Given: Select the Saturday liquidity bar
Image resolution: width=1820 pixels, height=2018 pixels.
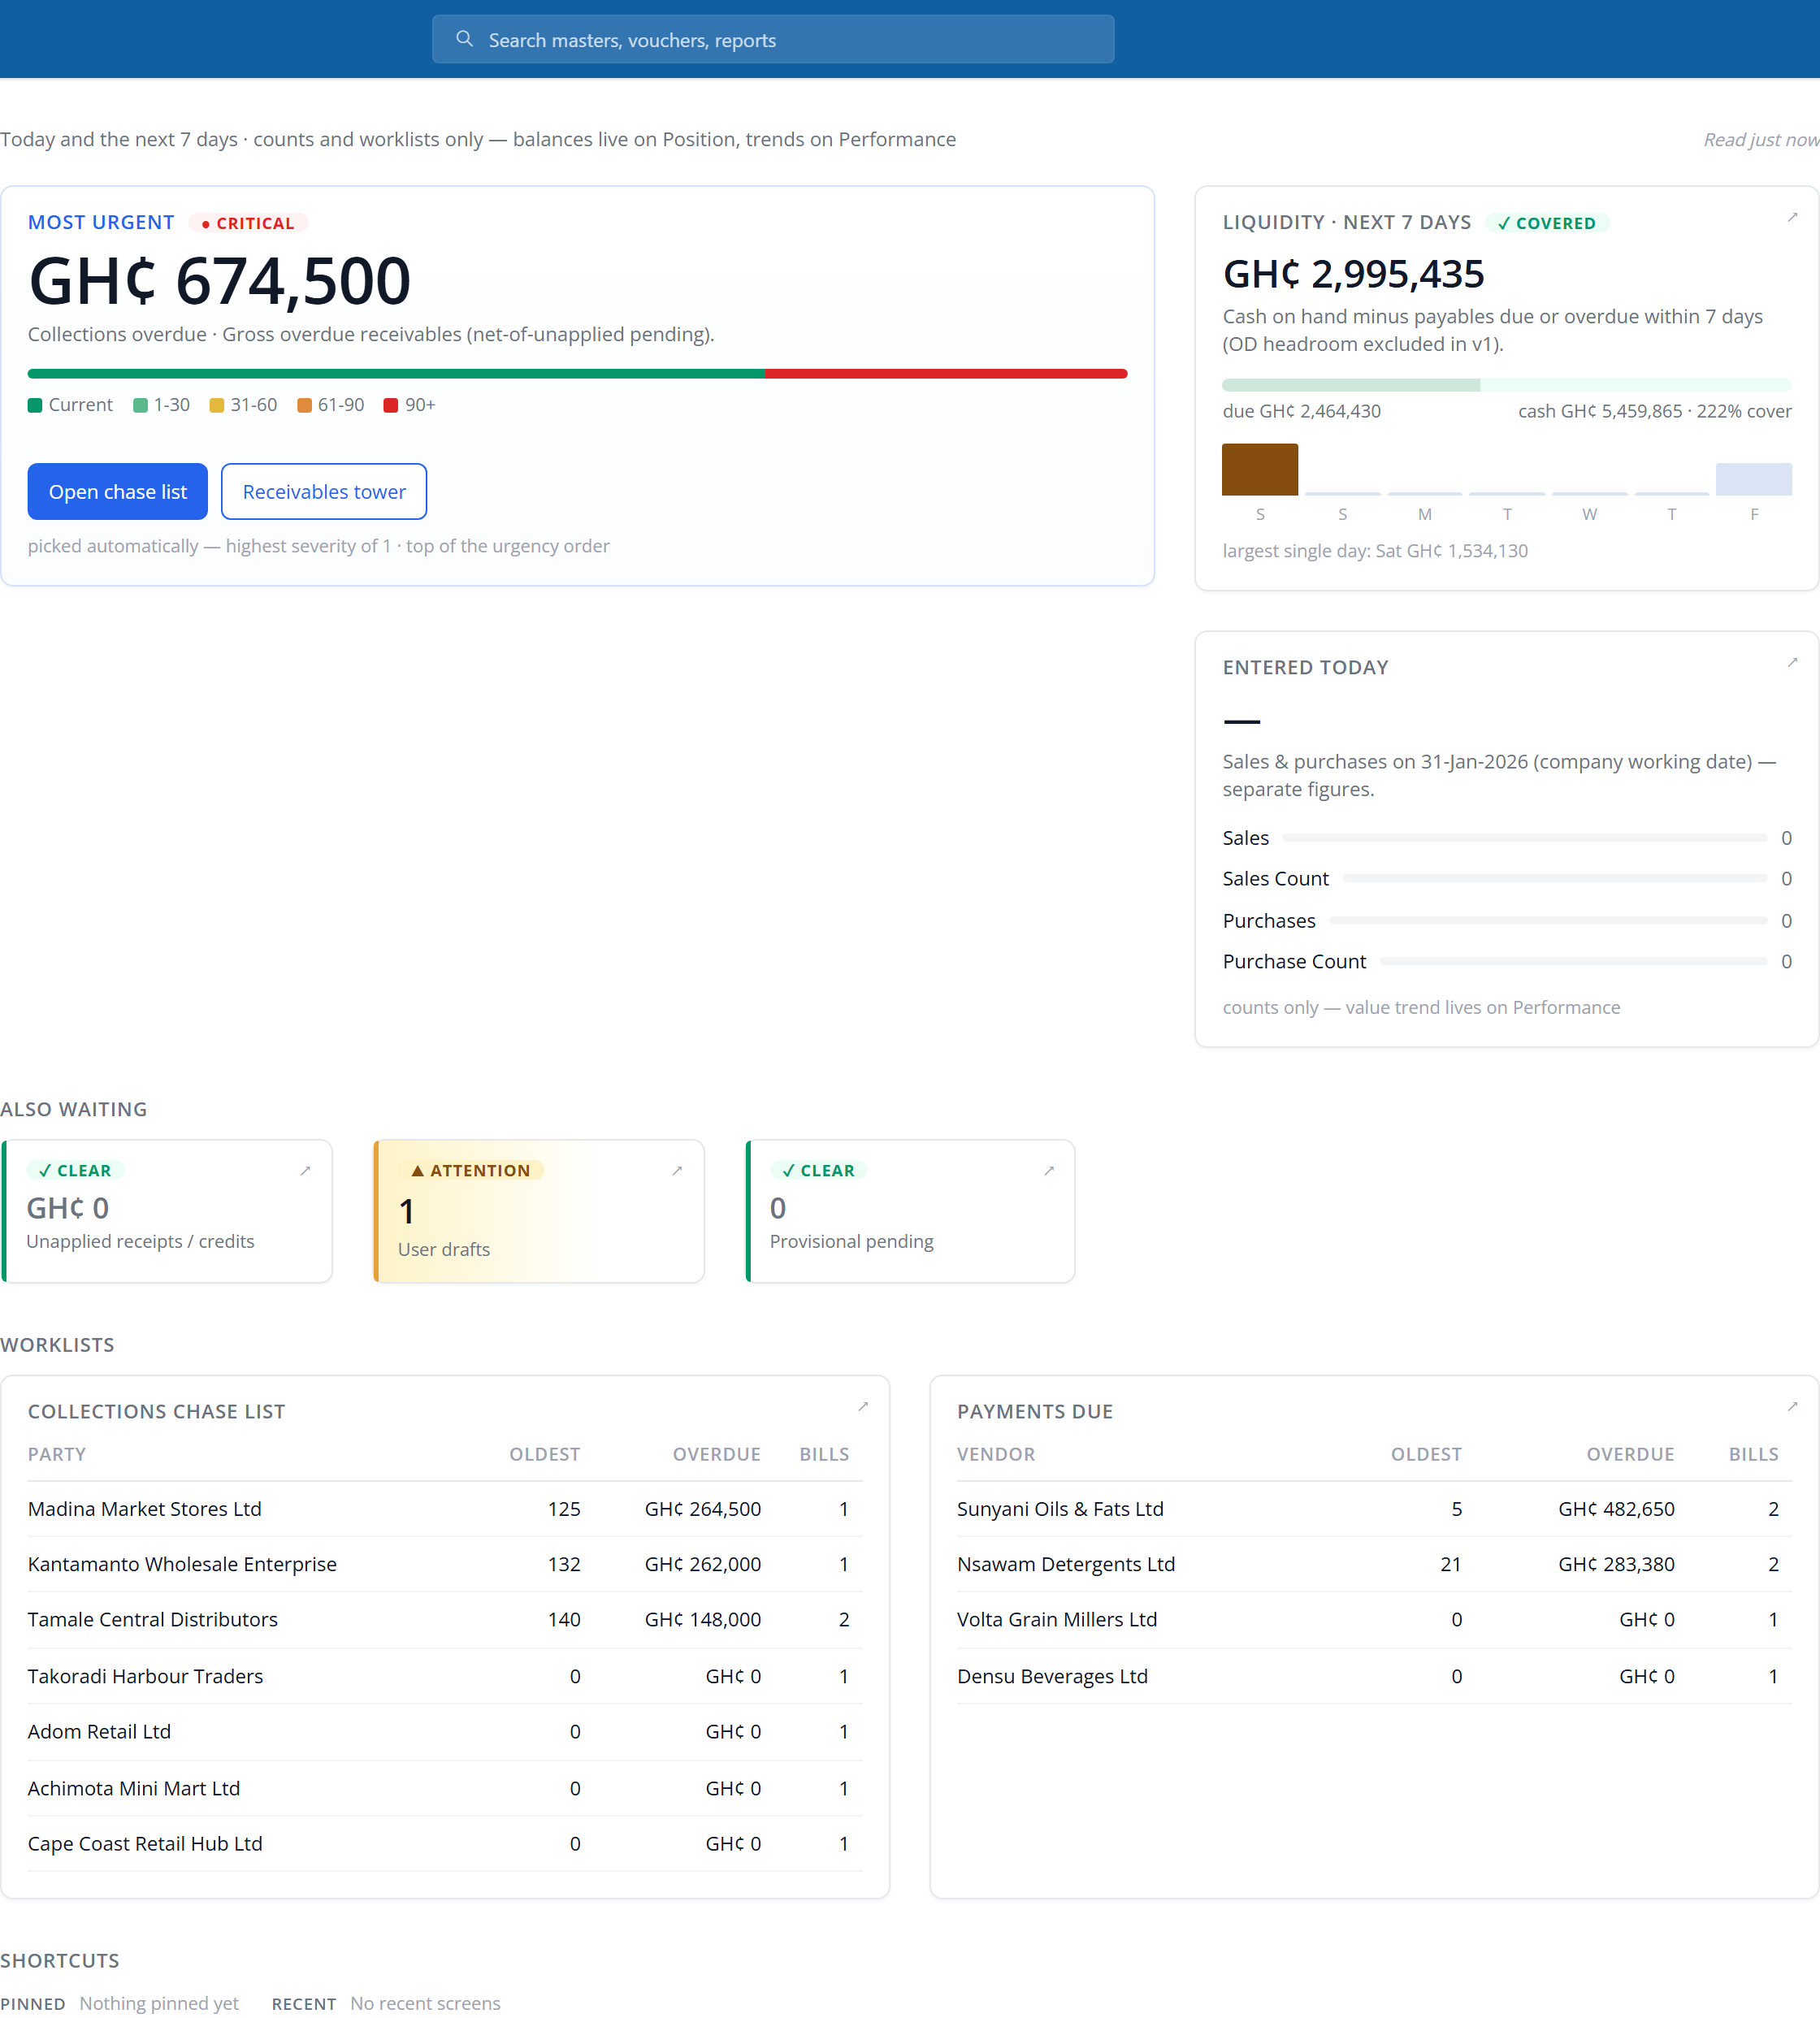Looking at the screenshot, I should click(x=1260, y=469).
